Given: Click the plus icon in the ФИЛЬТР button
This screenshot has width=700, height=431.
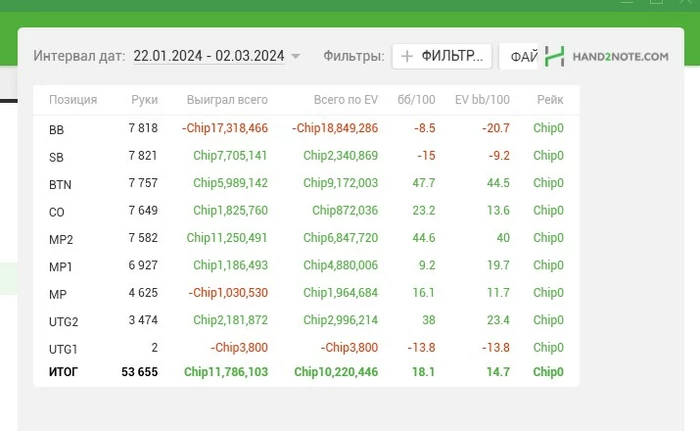Looking at the screenshot, I should (x=407, y=56).
